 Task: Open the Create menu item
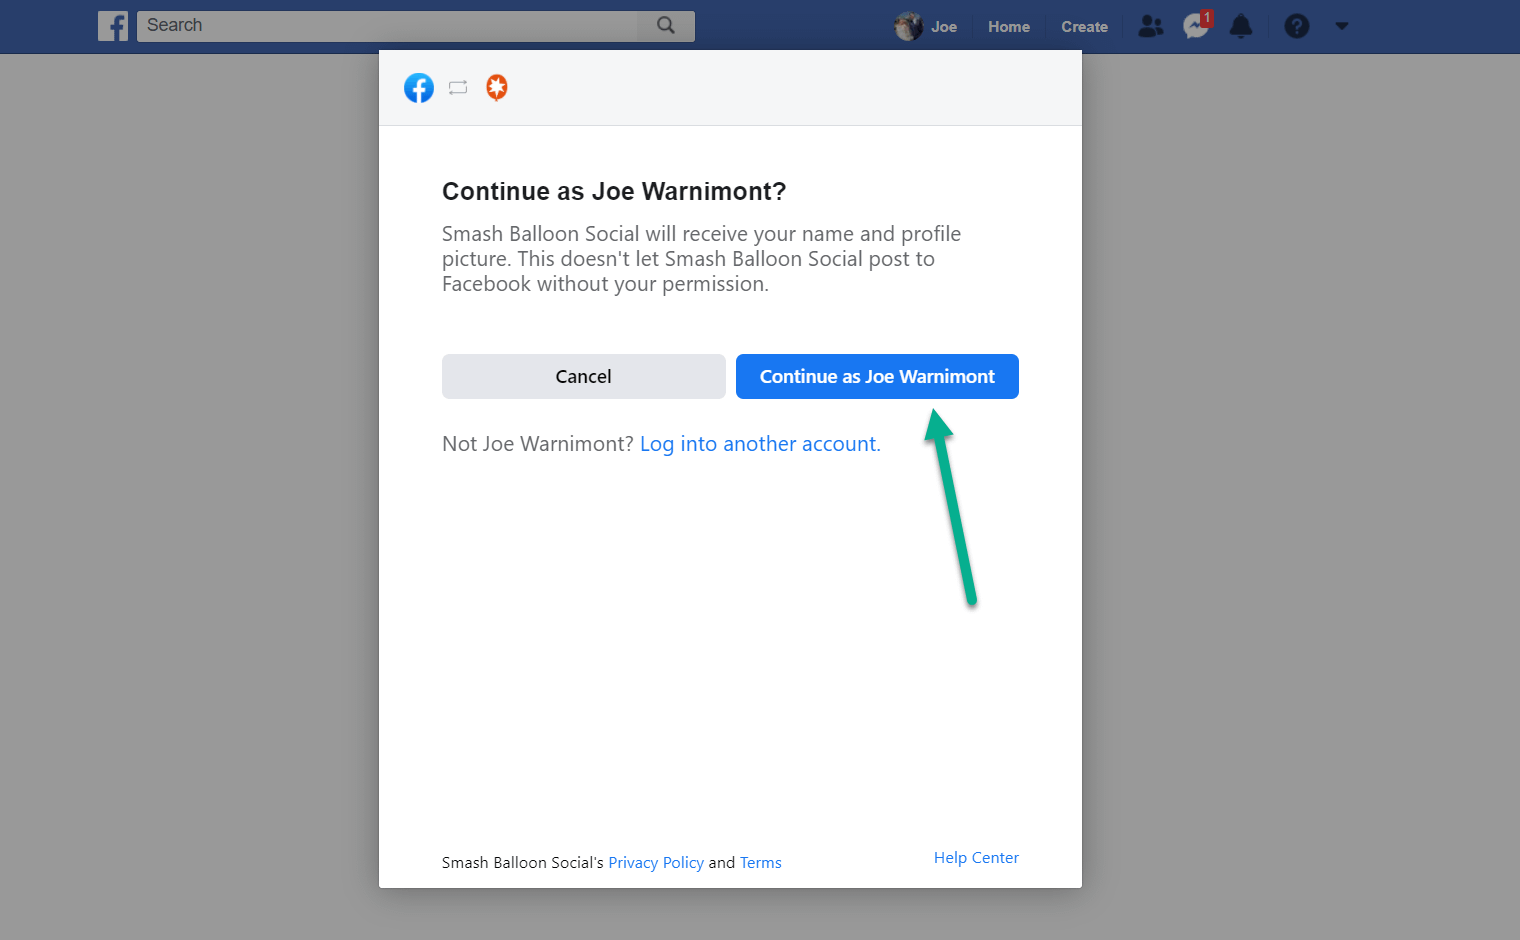click(x=1084, y=26)
